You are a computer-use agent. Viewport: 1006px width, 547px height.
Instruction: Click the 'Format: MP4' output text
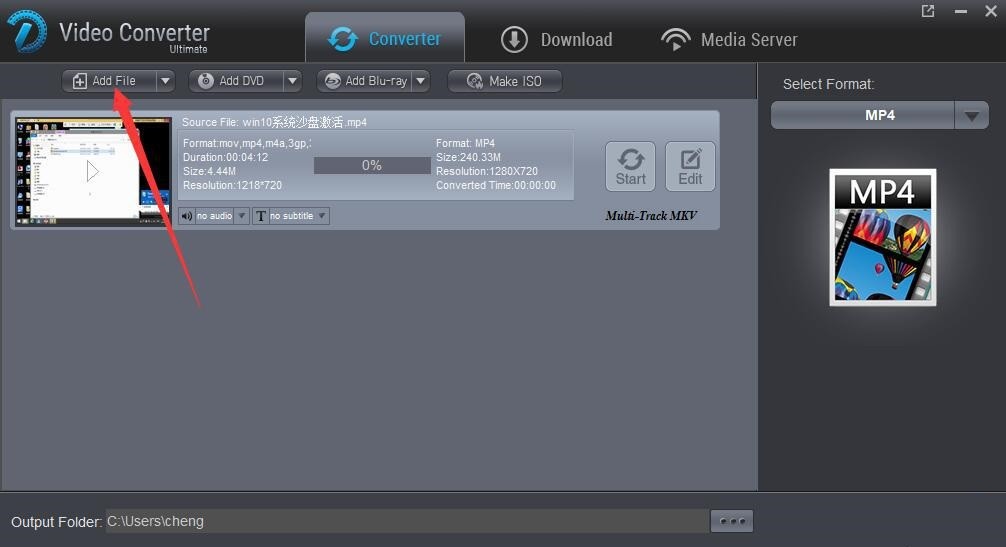(465, 143)
